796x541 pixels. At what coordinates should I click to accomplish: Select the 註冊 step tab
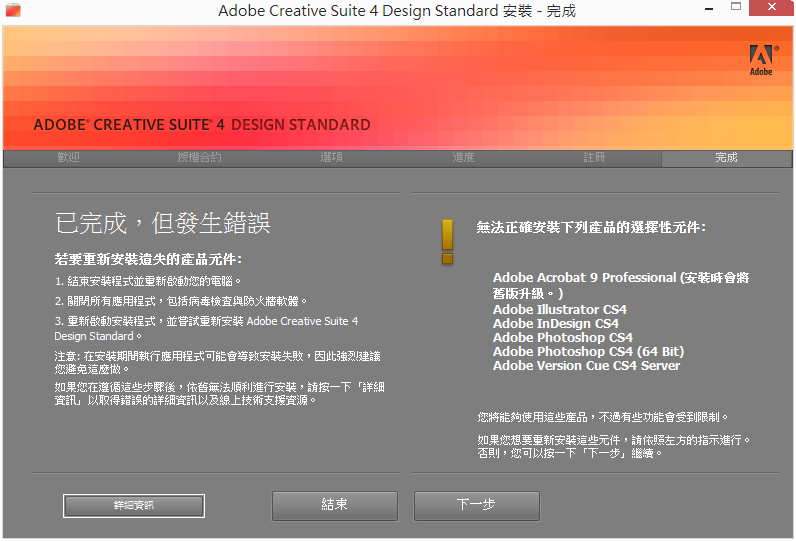[594, 158]
